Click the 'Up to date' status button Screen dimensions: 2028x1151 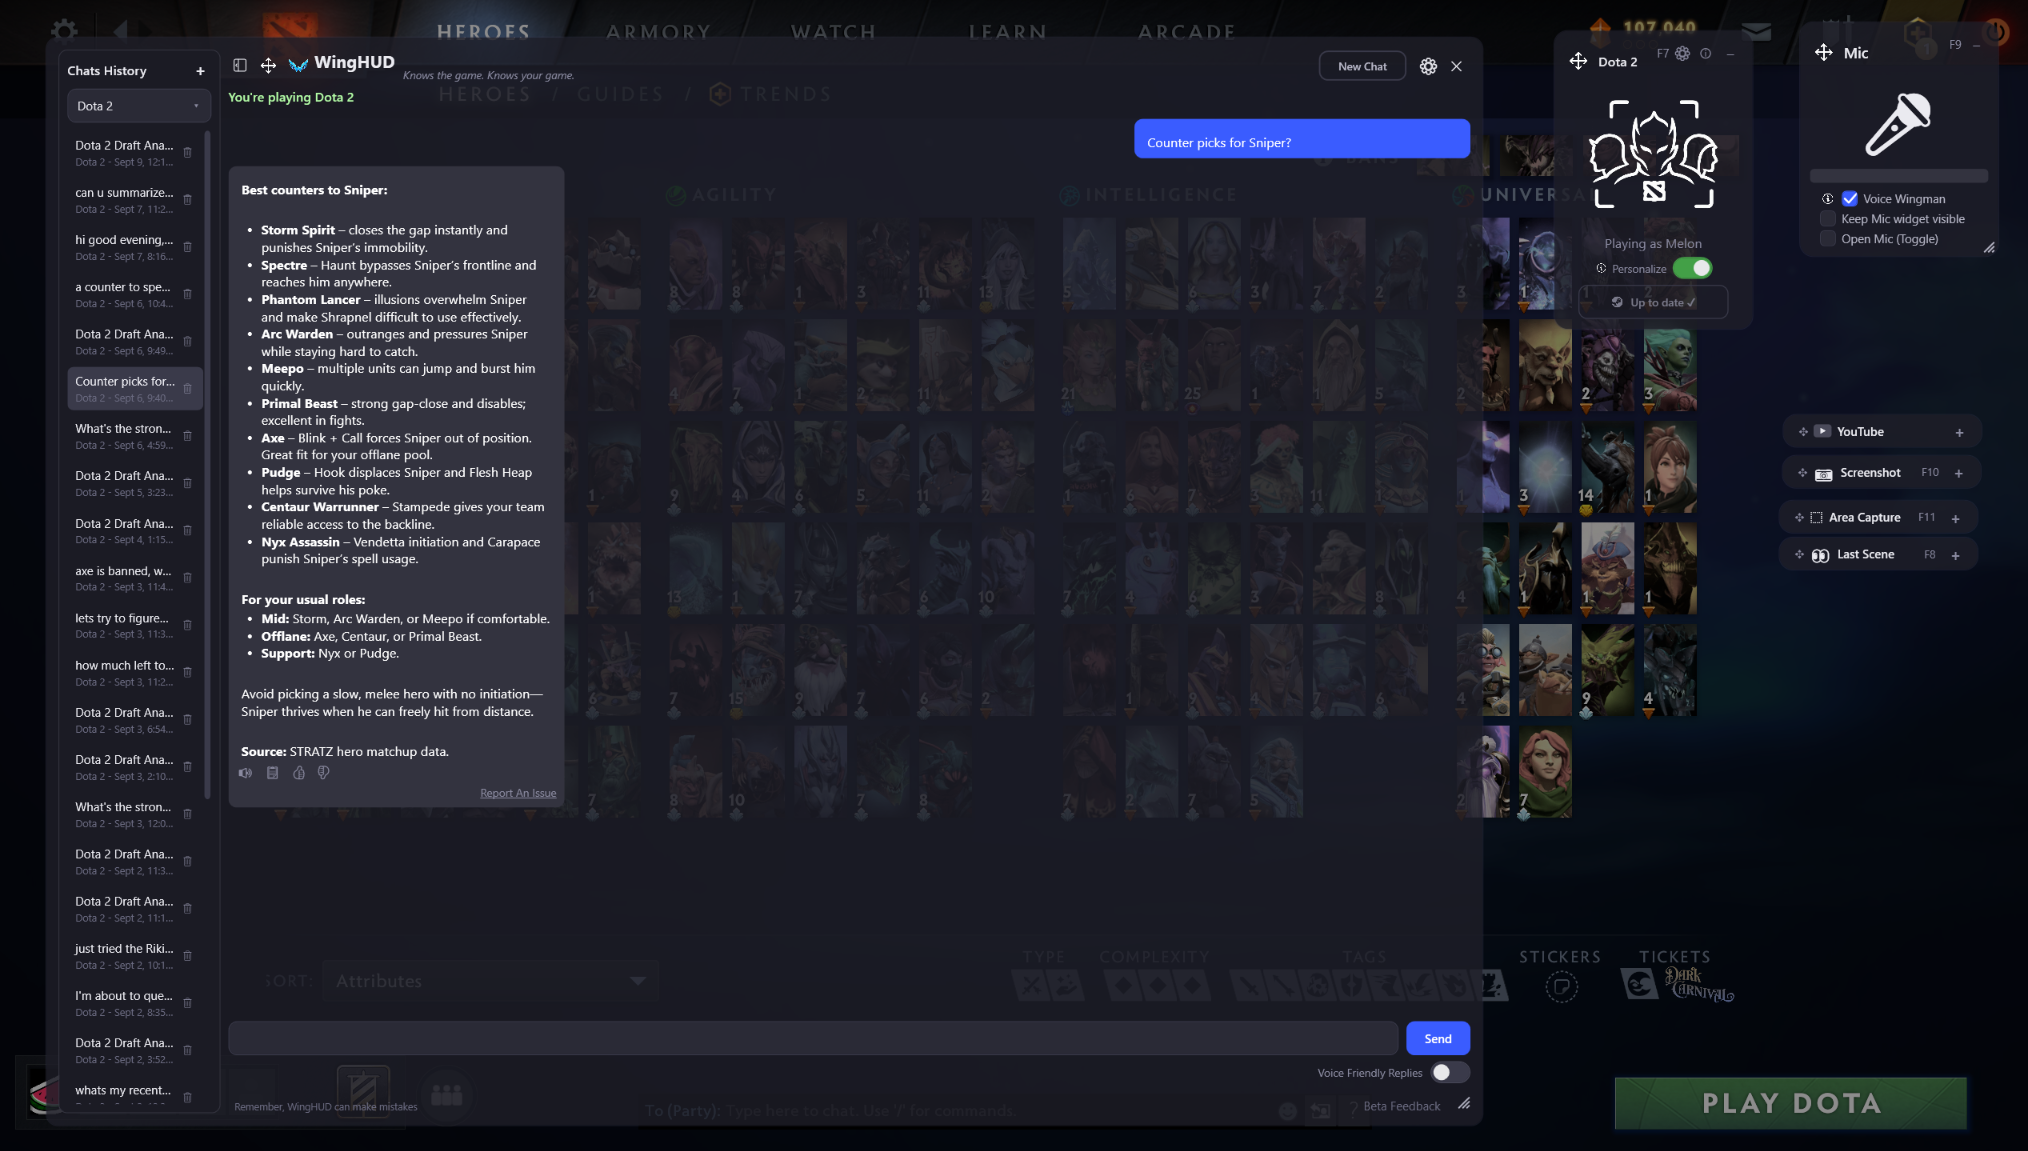[1653, 303]
